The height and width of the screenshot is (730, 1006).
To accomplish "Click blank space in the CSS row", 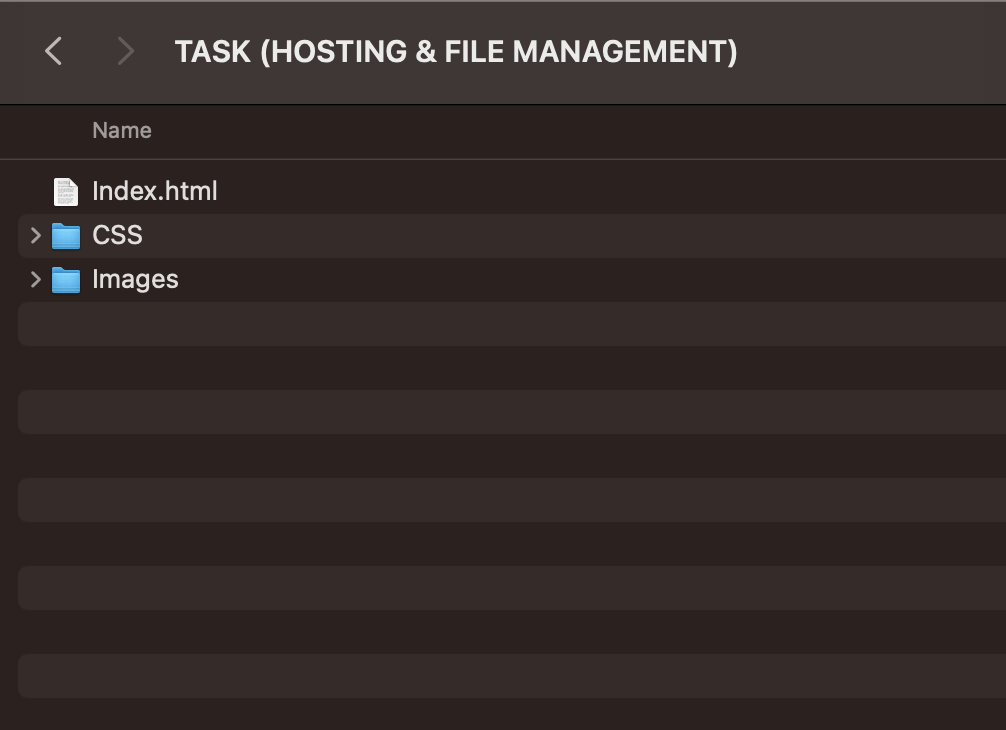I will (x=600, y=236).
